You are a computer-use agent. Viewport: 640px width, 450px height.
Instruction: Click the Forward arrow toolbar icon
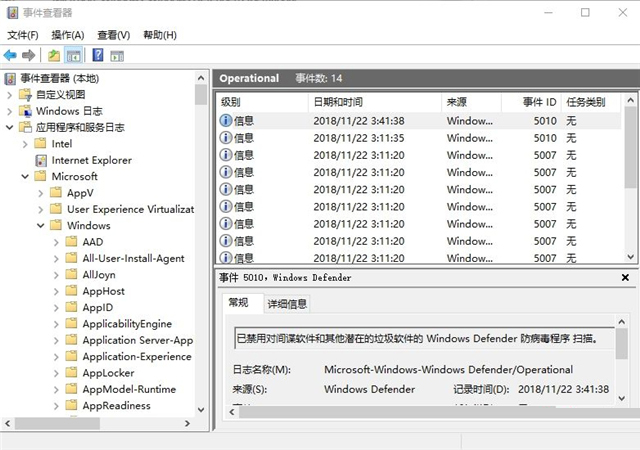click(x=29, y=56)
